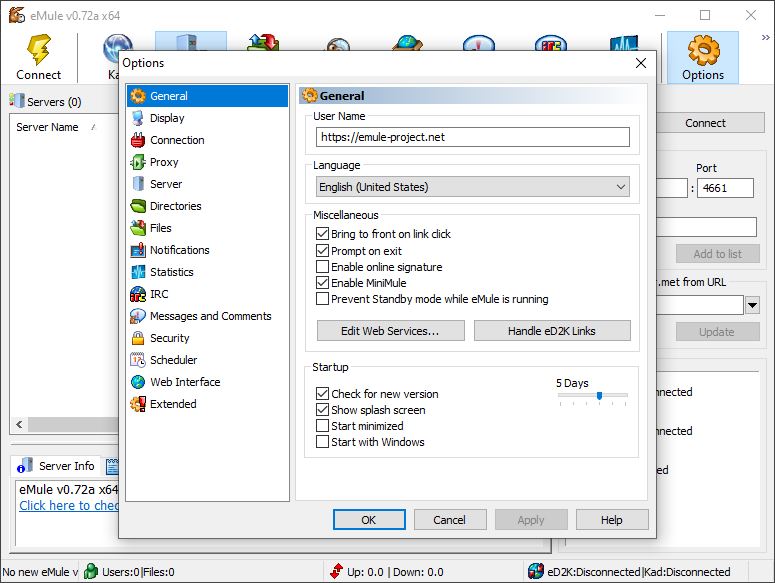Viewport: 775px width, 583px height.
Task: Open server.met URL dropdown arrow
Action: (752, 305)
